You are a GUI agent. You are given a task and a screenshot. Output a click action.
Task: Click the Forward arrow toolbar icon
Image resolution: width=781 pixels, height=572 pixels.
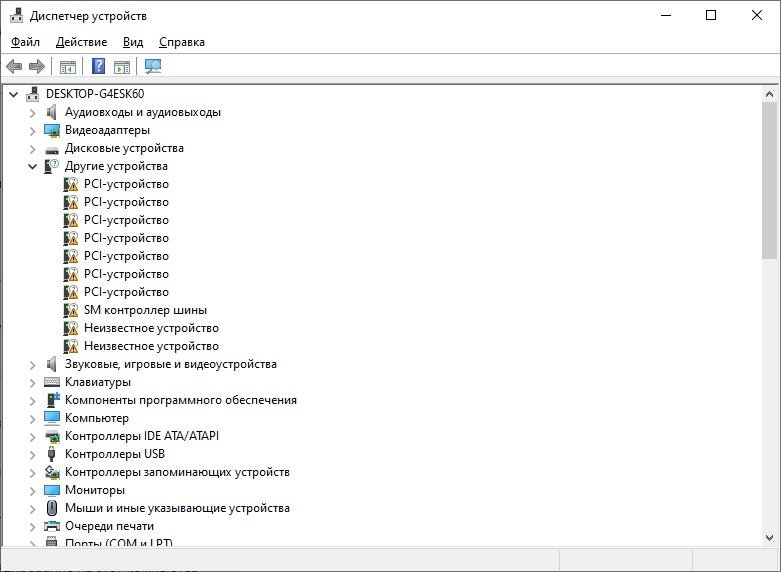[37, 66]
